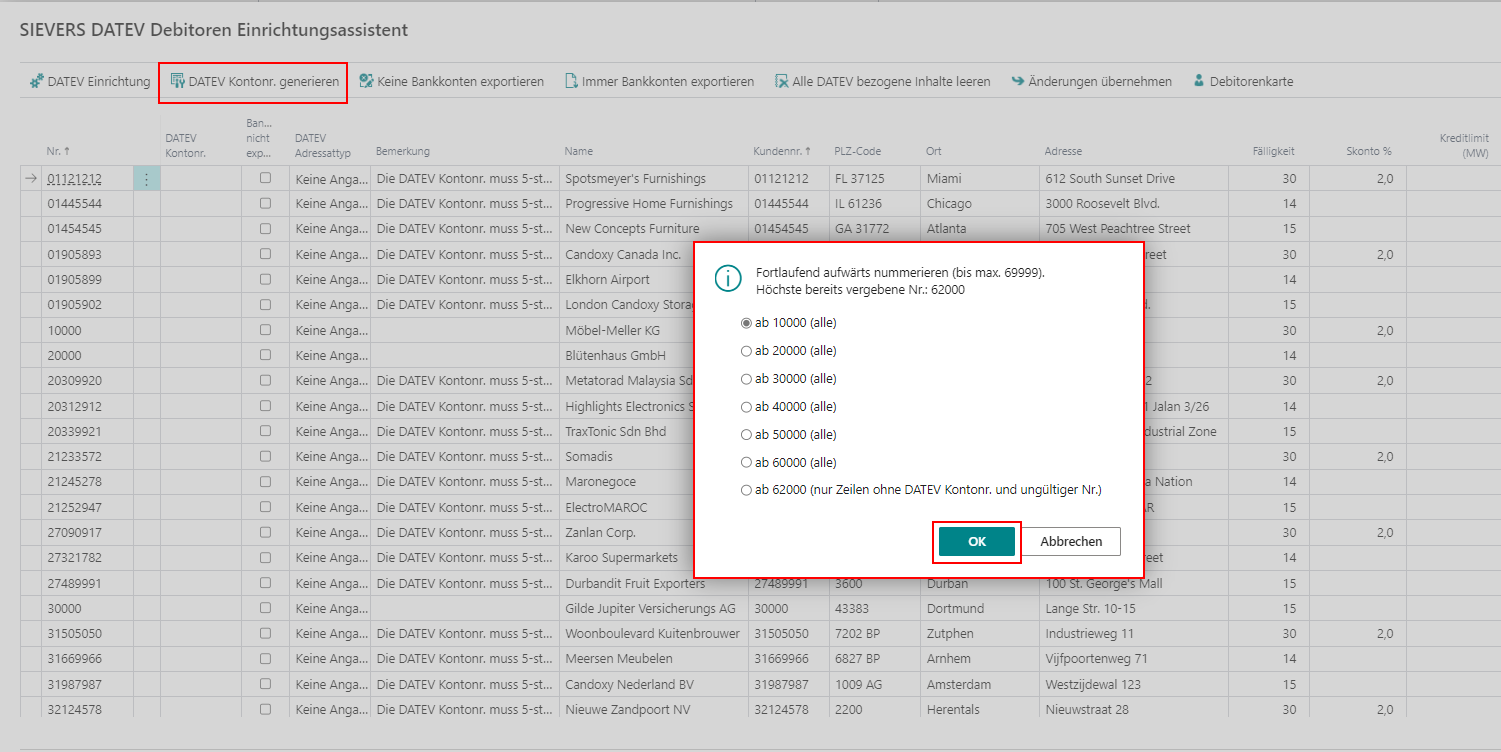
Task: Click Alle DATEV bezogene Inhalte leeren icon
Action: click(x=782, y=81)
